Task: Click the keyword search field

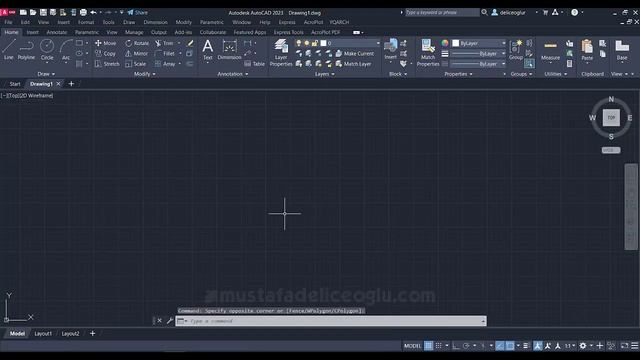Action: (x=442, y=13)
